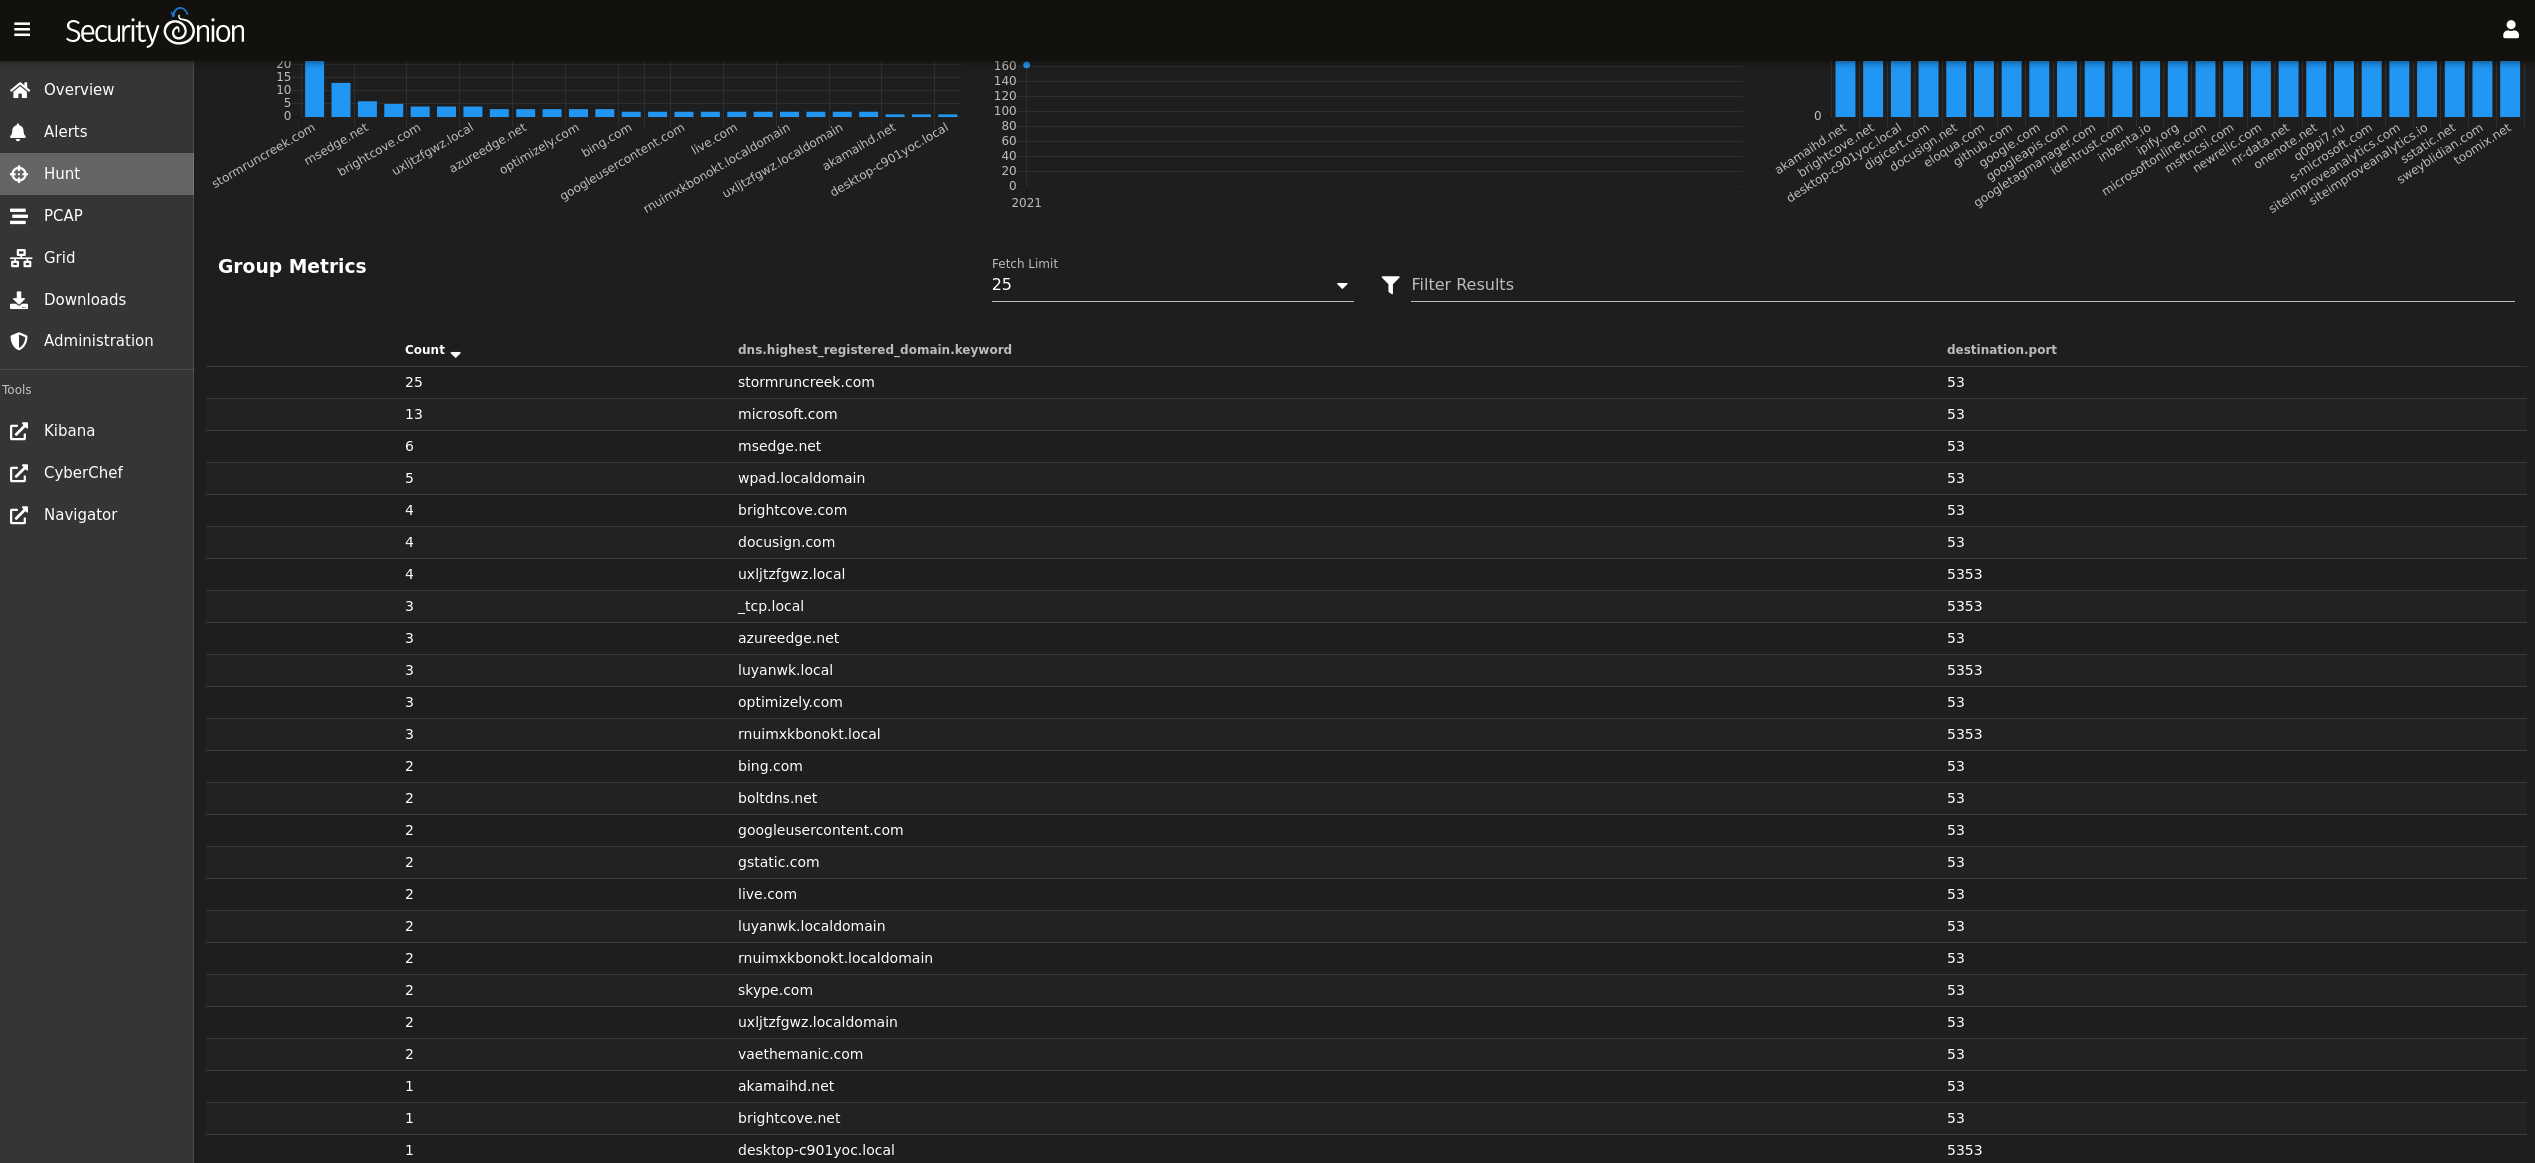Click the Count sort arrow
Viewport: 2535px width, 1163px height.
pyautogui.click(x=456, y=354)
